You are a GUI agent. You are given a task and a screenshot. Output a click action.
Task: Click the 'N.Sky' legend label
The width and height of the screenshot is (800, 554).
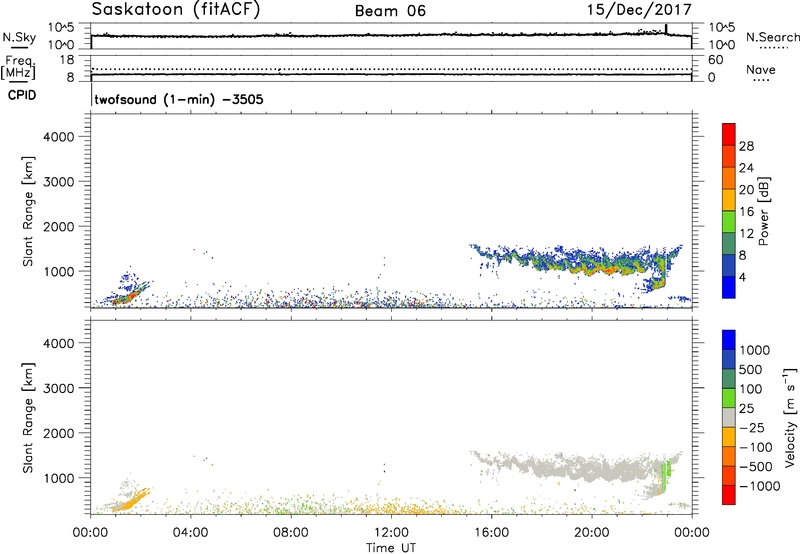19,37
